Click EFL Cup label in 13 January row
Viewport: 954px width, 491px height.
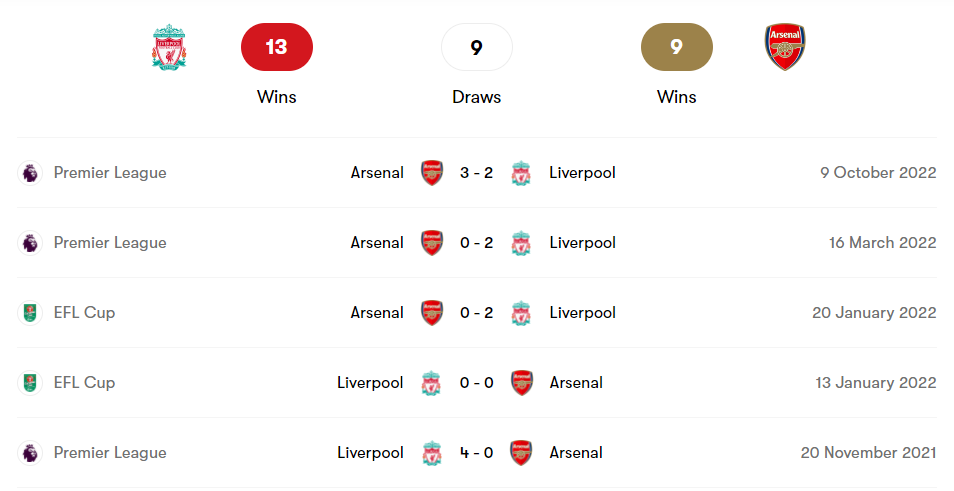point(84,383)
